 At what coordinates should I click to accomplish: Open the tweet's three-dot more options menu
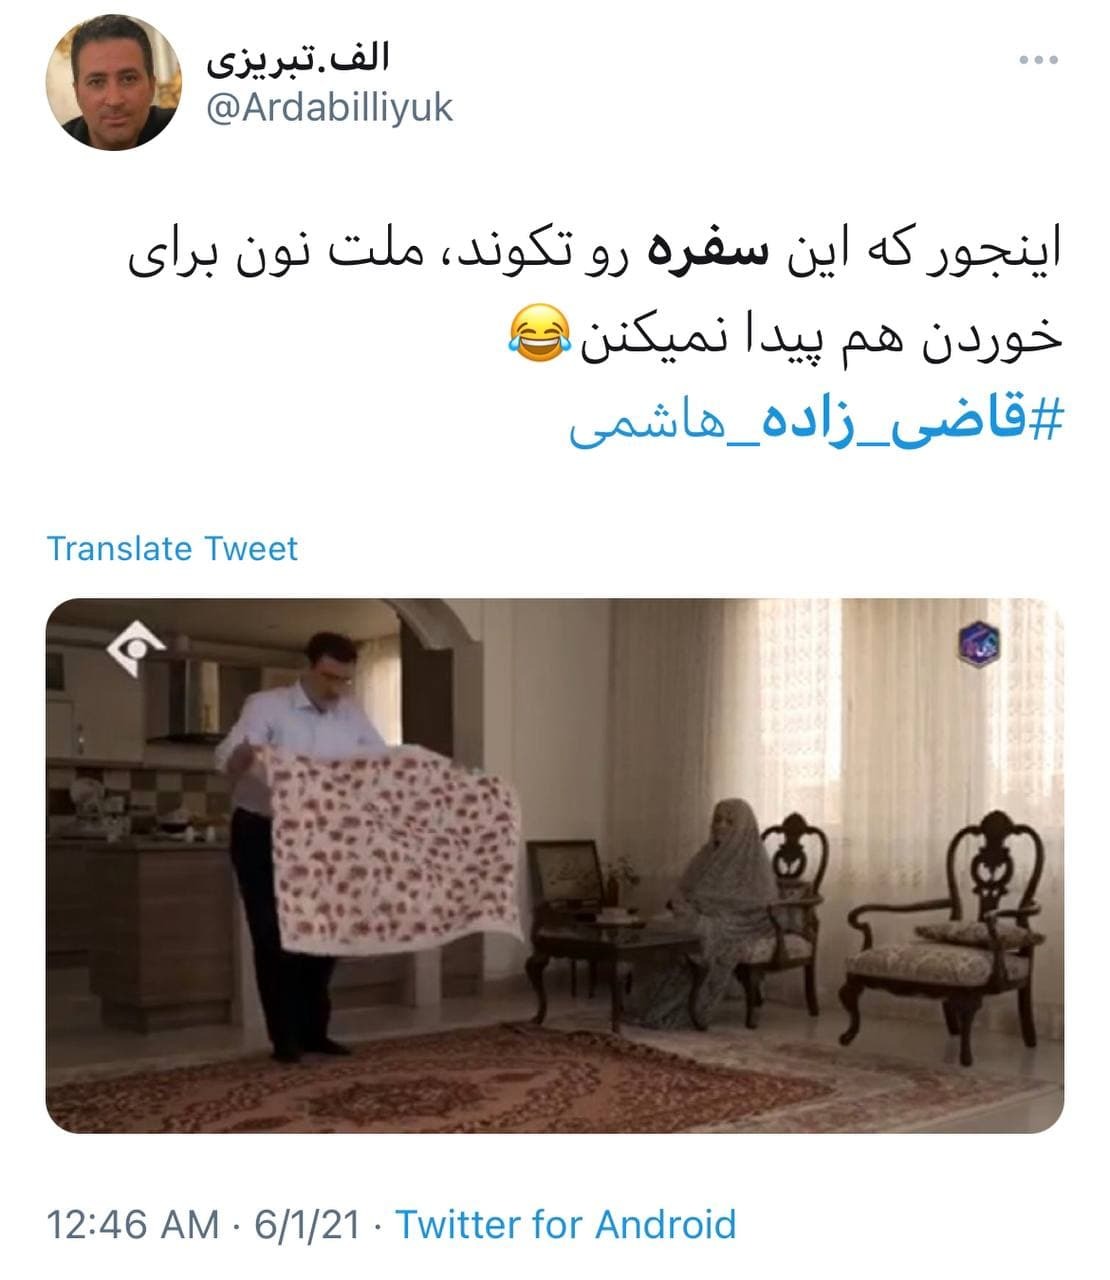click(x=1037, y=61)
